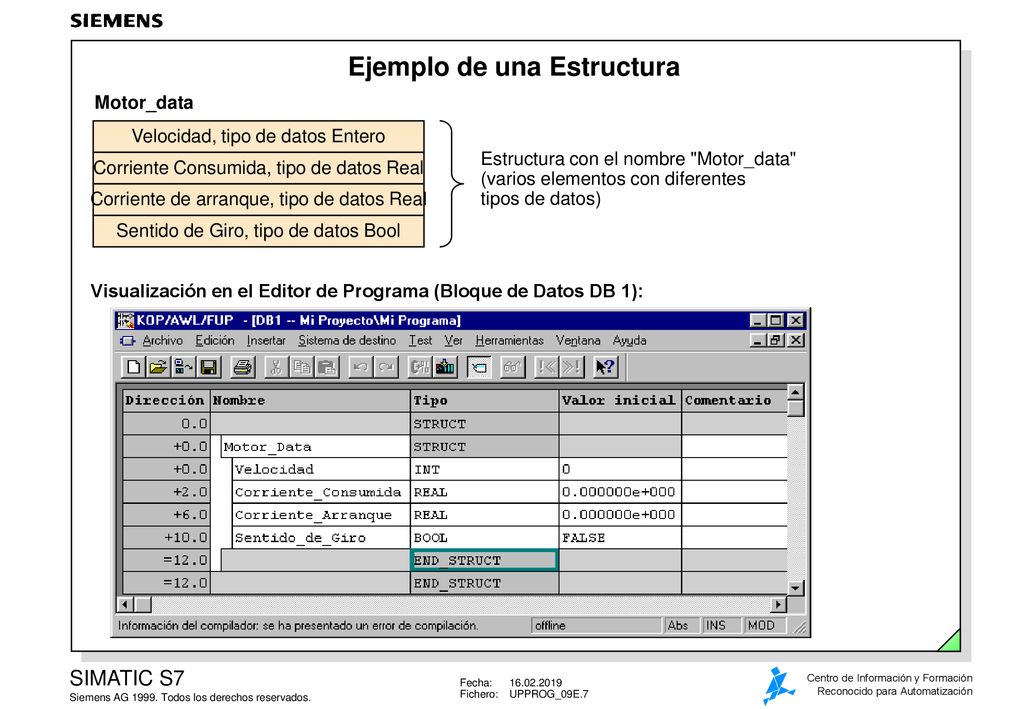
Task: Click the Cut scissors icon
Action: (276, 368)
